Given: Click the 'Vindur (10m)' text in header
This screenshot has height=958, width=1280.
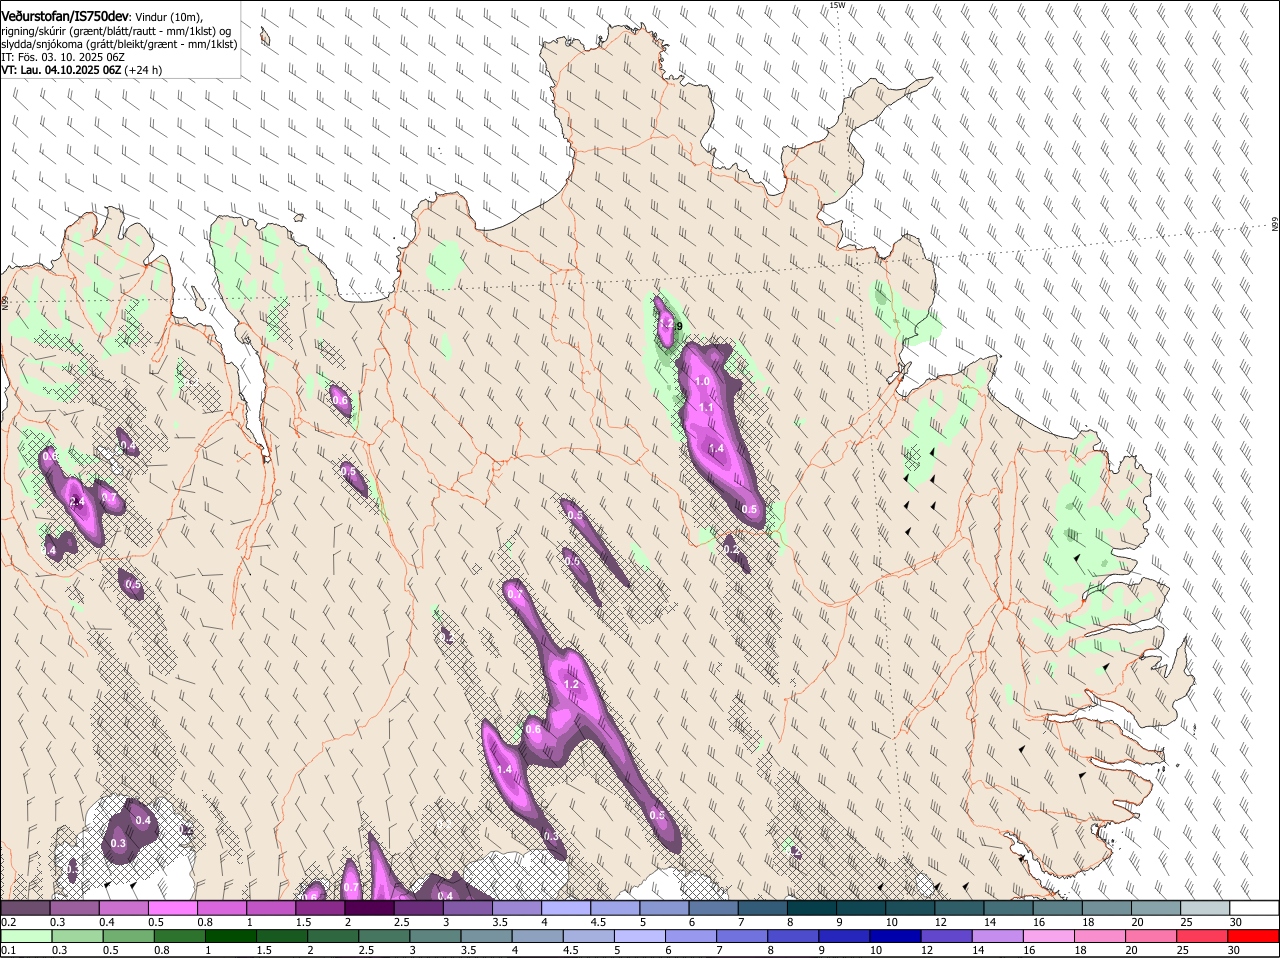Looking at the screenshot, I should coord(169,17).
